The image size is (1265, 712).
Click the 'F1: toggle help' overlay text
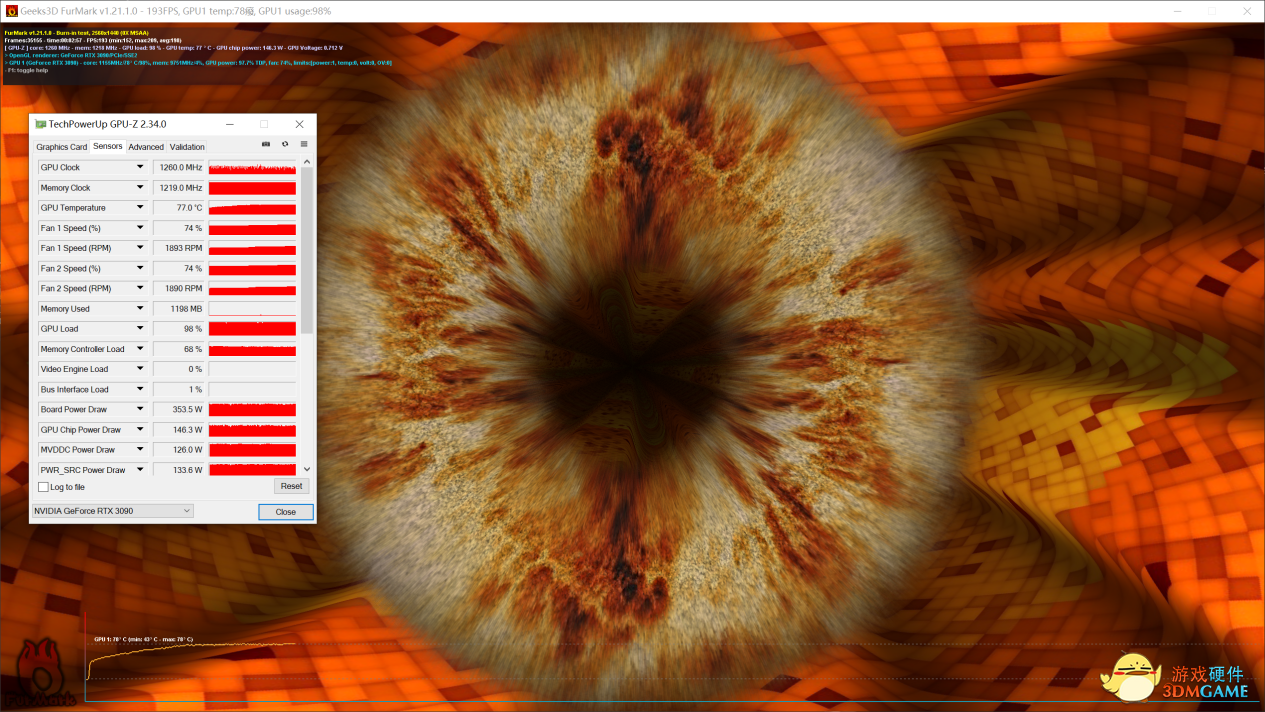point(27,70)
